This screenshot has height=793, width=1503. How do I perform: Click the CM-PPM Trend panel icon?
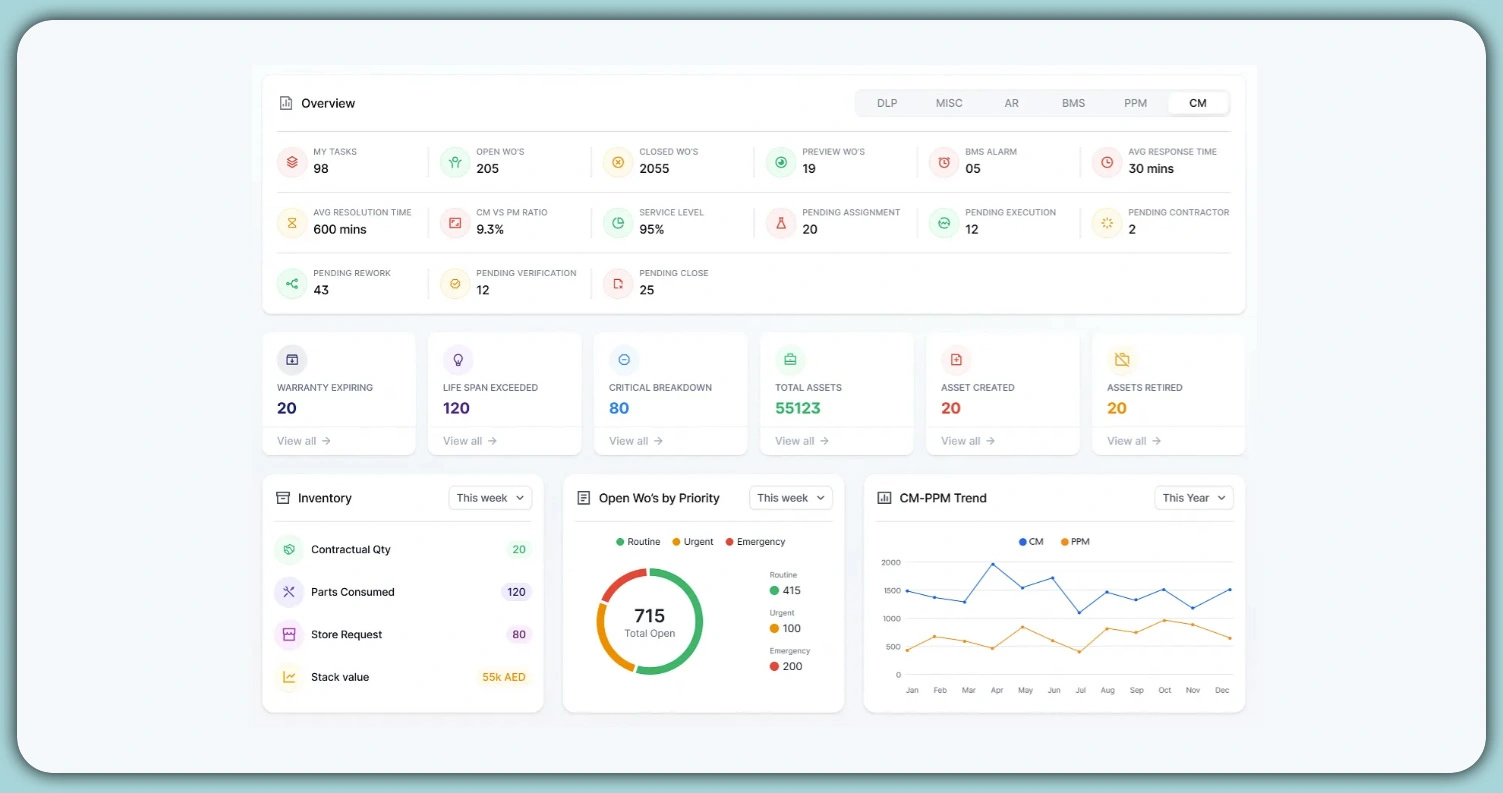(x=886, y=497)
